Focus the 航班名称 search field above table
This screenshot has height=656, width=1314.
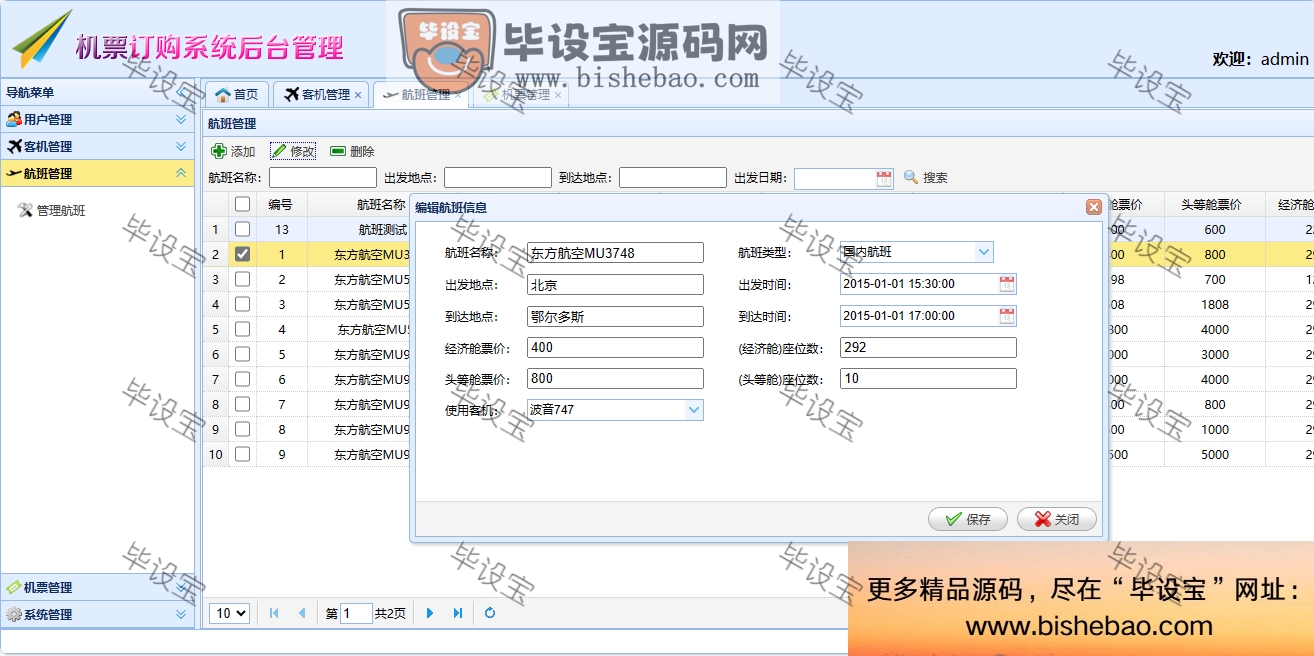323,178
